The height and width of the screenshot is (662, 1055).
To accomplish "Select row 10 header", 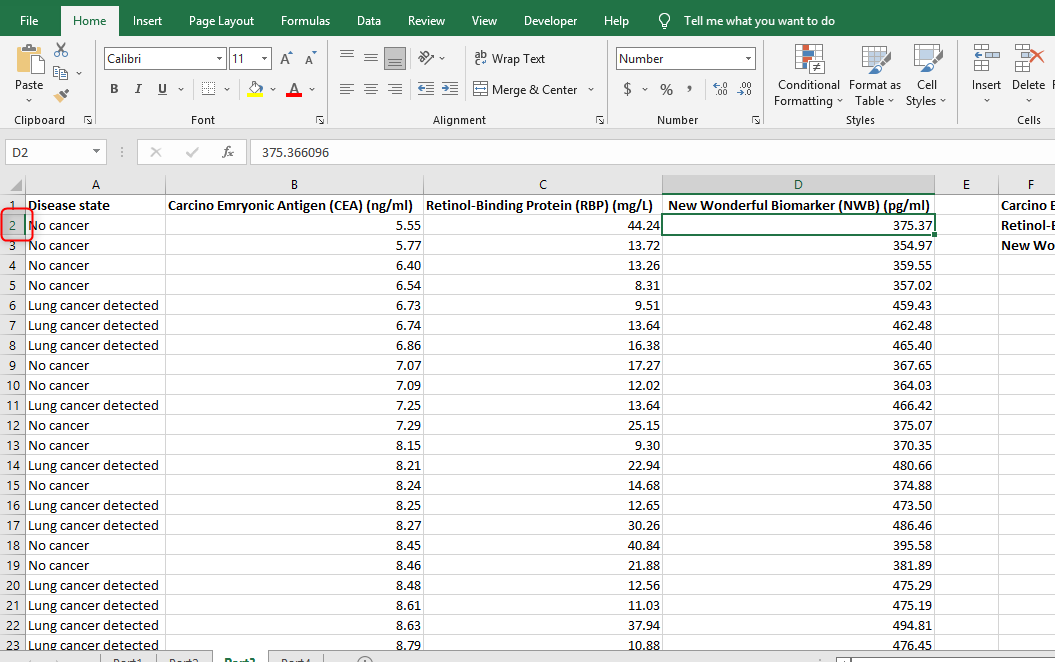I will point(13,385).
